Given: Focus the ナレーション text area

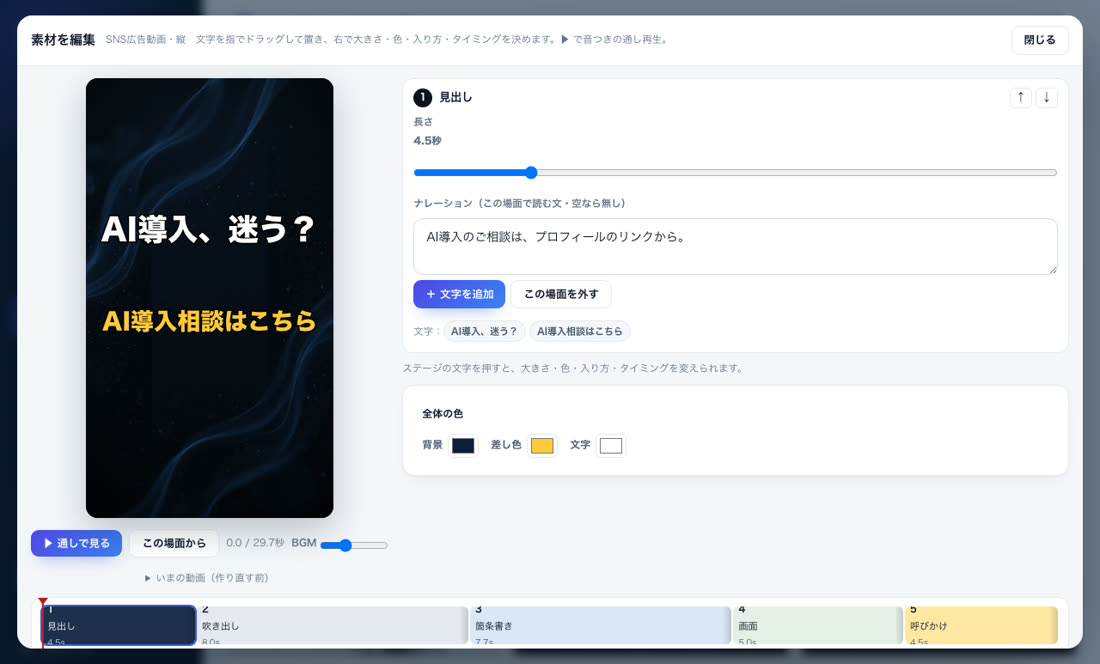Looking at the screenshot, I should tap(735, 246).
